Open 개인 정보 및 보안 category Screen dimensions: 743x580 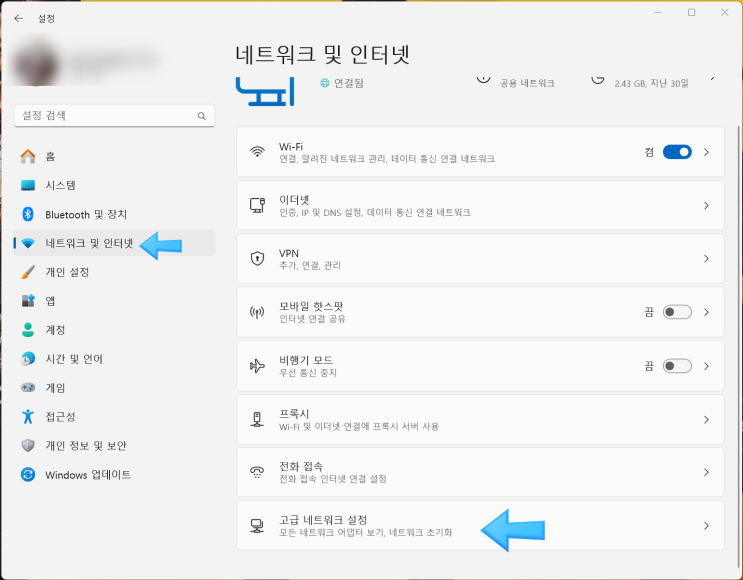point(114,445)
